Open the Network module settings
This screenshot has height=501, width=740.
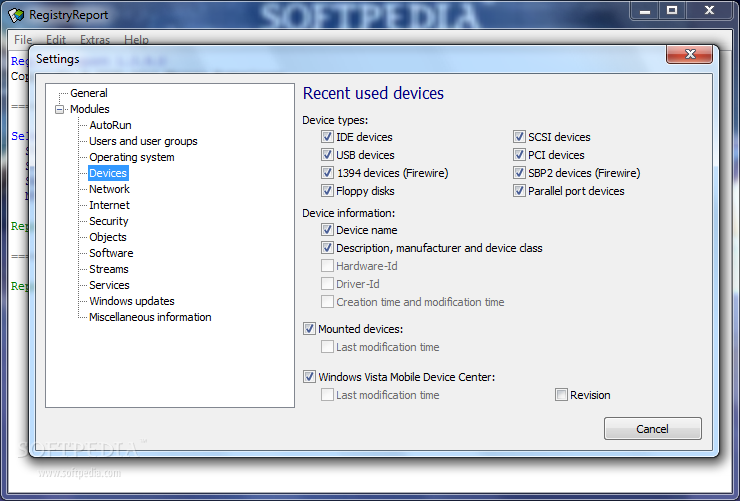(109, 189)
